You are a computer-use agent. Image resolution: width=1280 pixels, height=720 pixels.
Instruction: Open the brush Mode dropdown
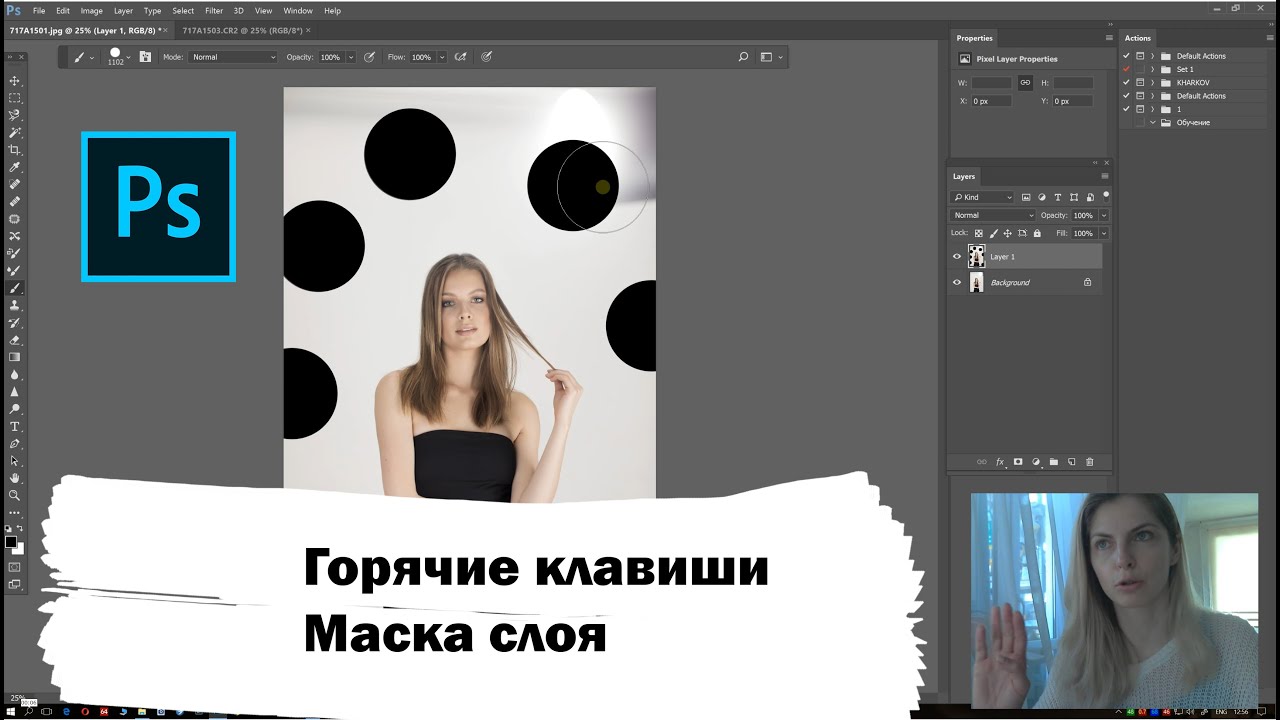click(x=233, y=57)
